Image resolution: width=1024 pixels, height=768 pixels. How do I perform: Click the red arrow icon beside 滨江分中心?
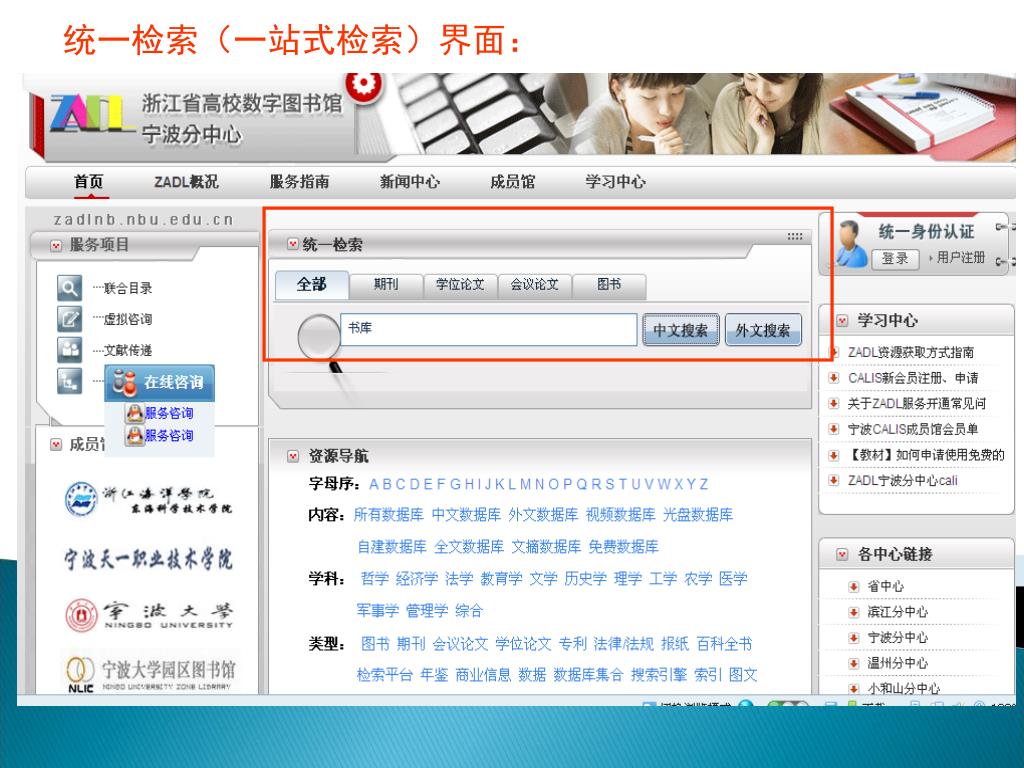853,612
